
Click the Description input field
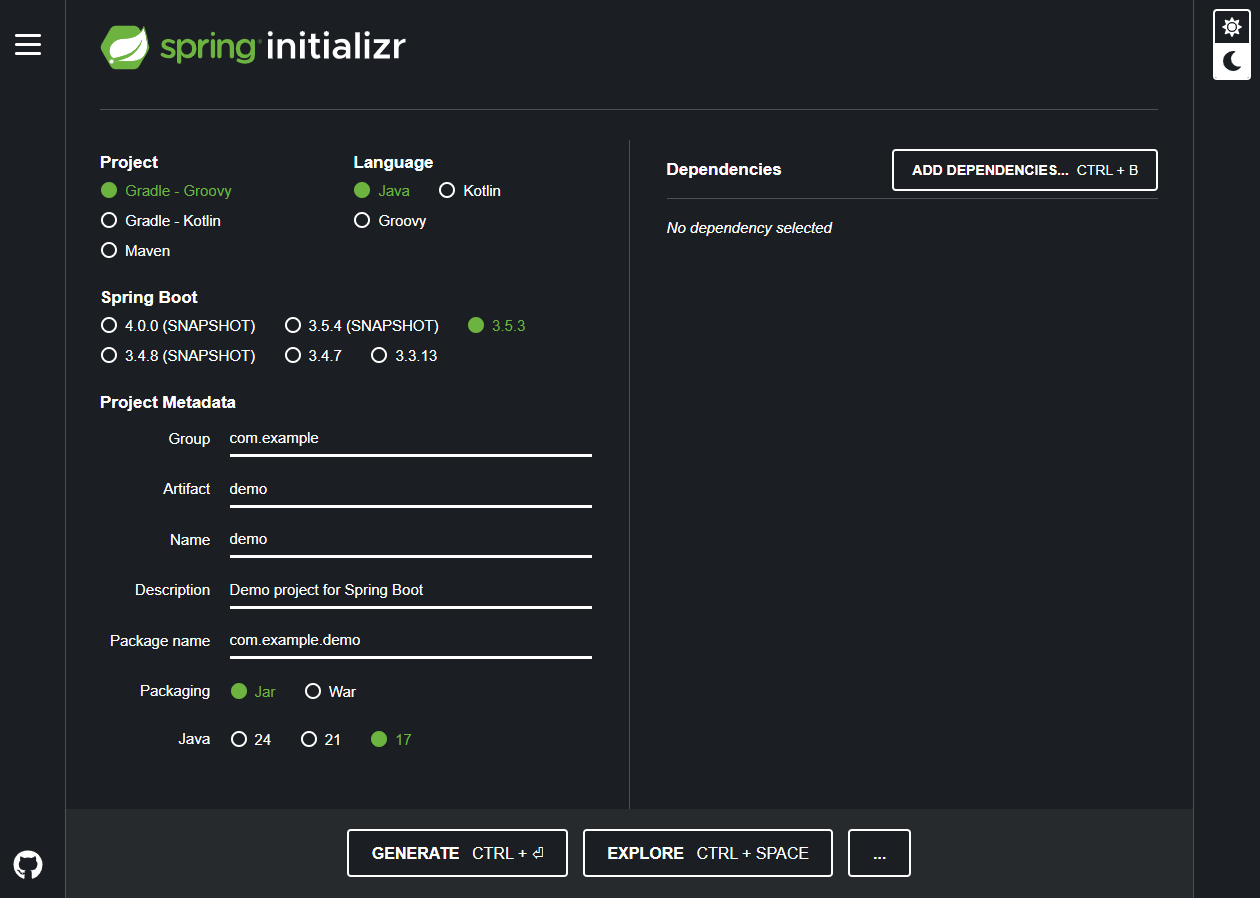point(411,590)
